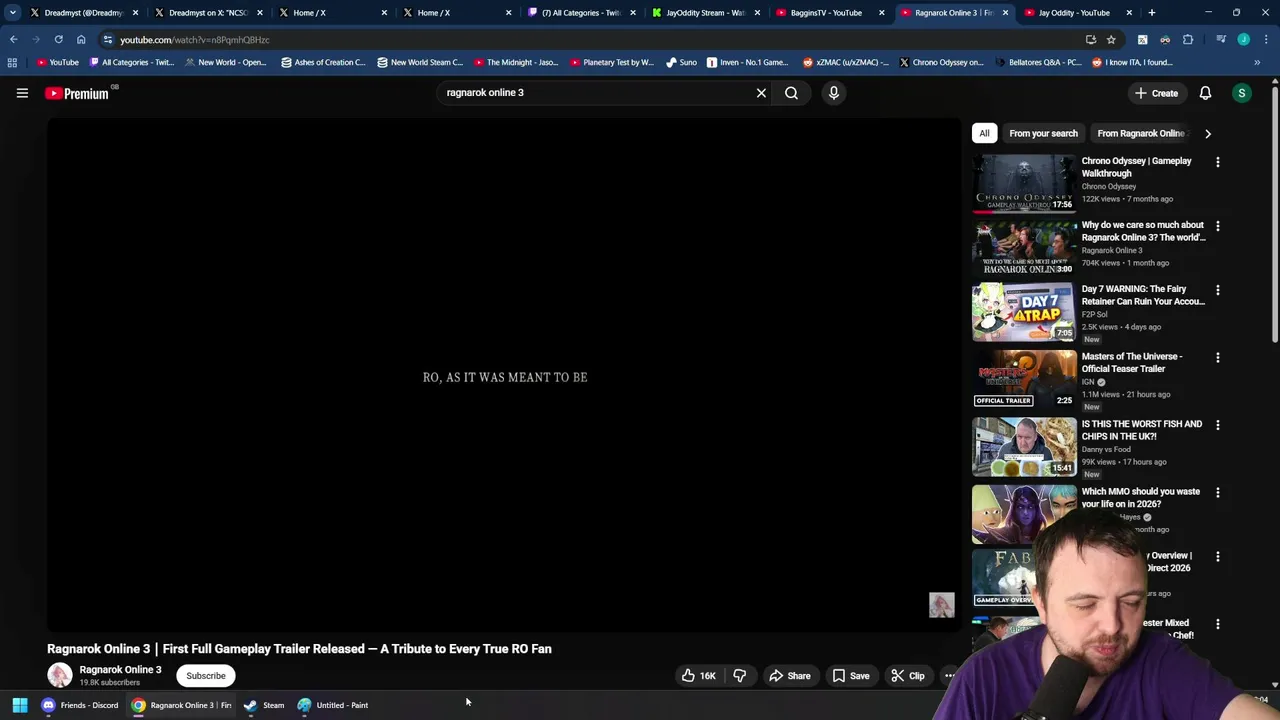
Task: Open the Chrome home page button
Action: [x=81, y=40]
